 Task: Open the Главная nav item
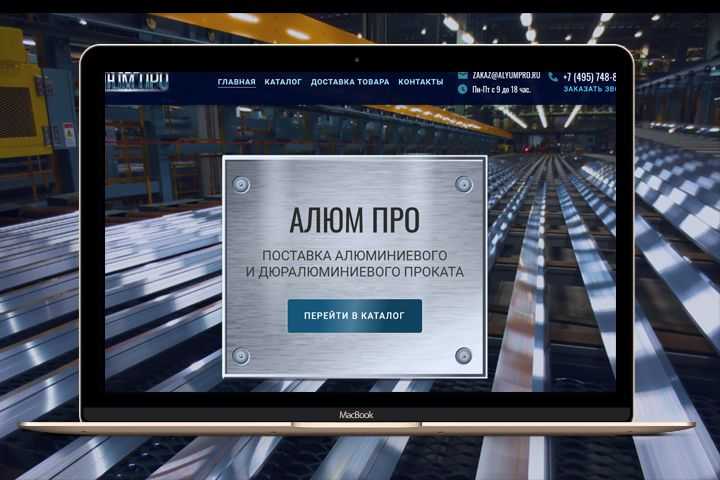pyautogui.click(x=236, y=82)
